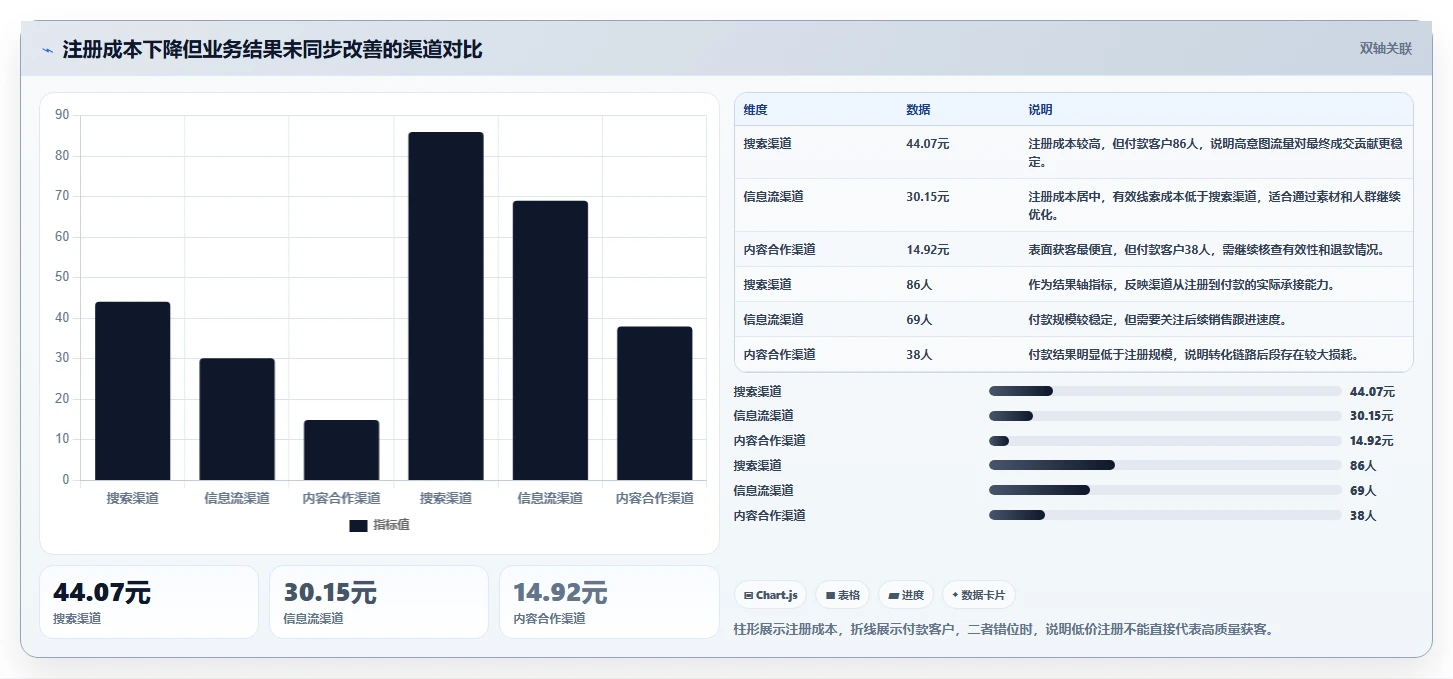Viewport: 1453px width, 679px height.
Task: Click the 50 label on the chart y-axis
Action: 62,277
